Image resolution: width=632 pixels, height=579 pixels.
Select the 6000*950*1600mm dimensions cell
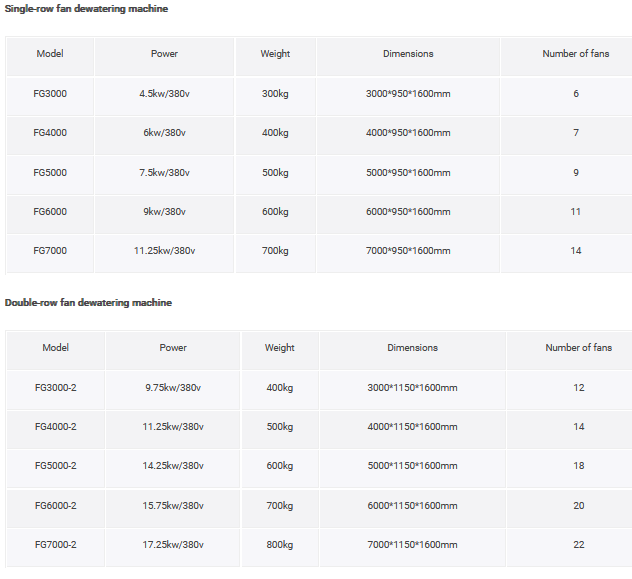pos(408,212)
